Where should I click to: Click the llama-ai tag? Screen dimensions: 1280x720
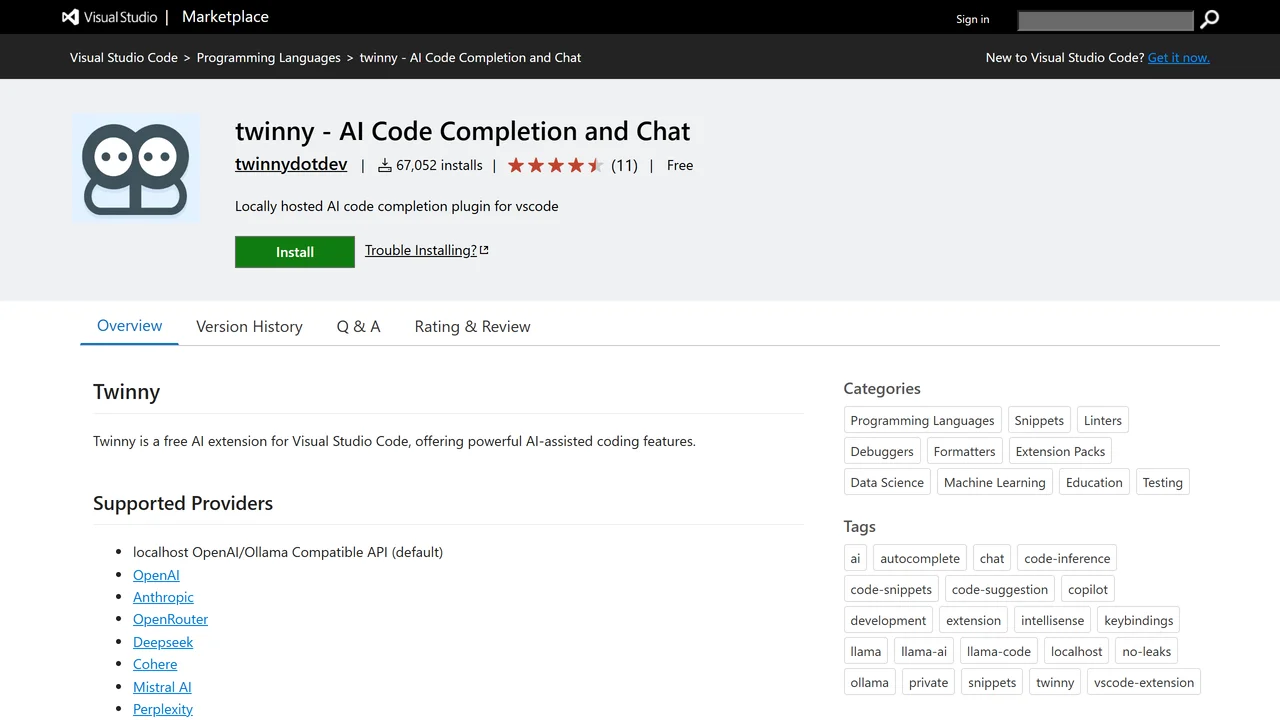tap(924, 651)
